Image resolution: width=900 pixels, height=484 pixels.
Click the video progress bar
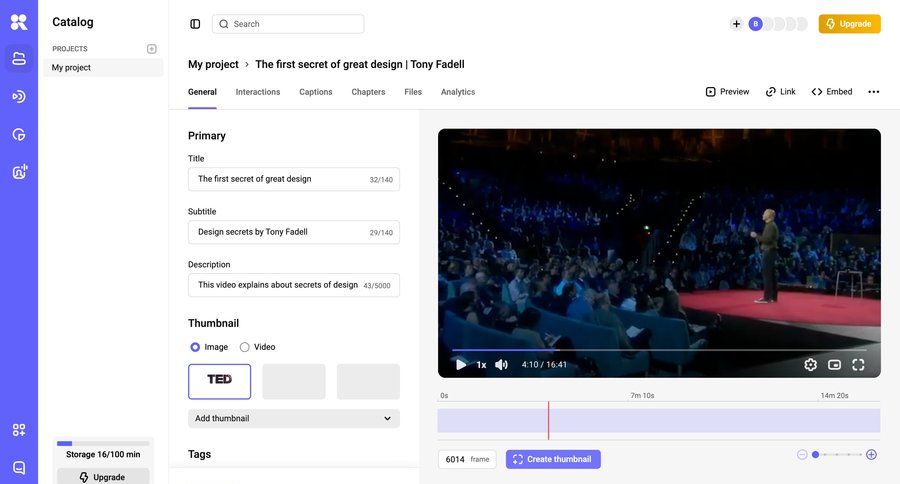tap(659, 350)
